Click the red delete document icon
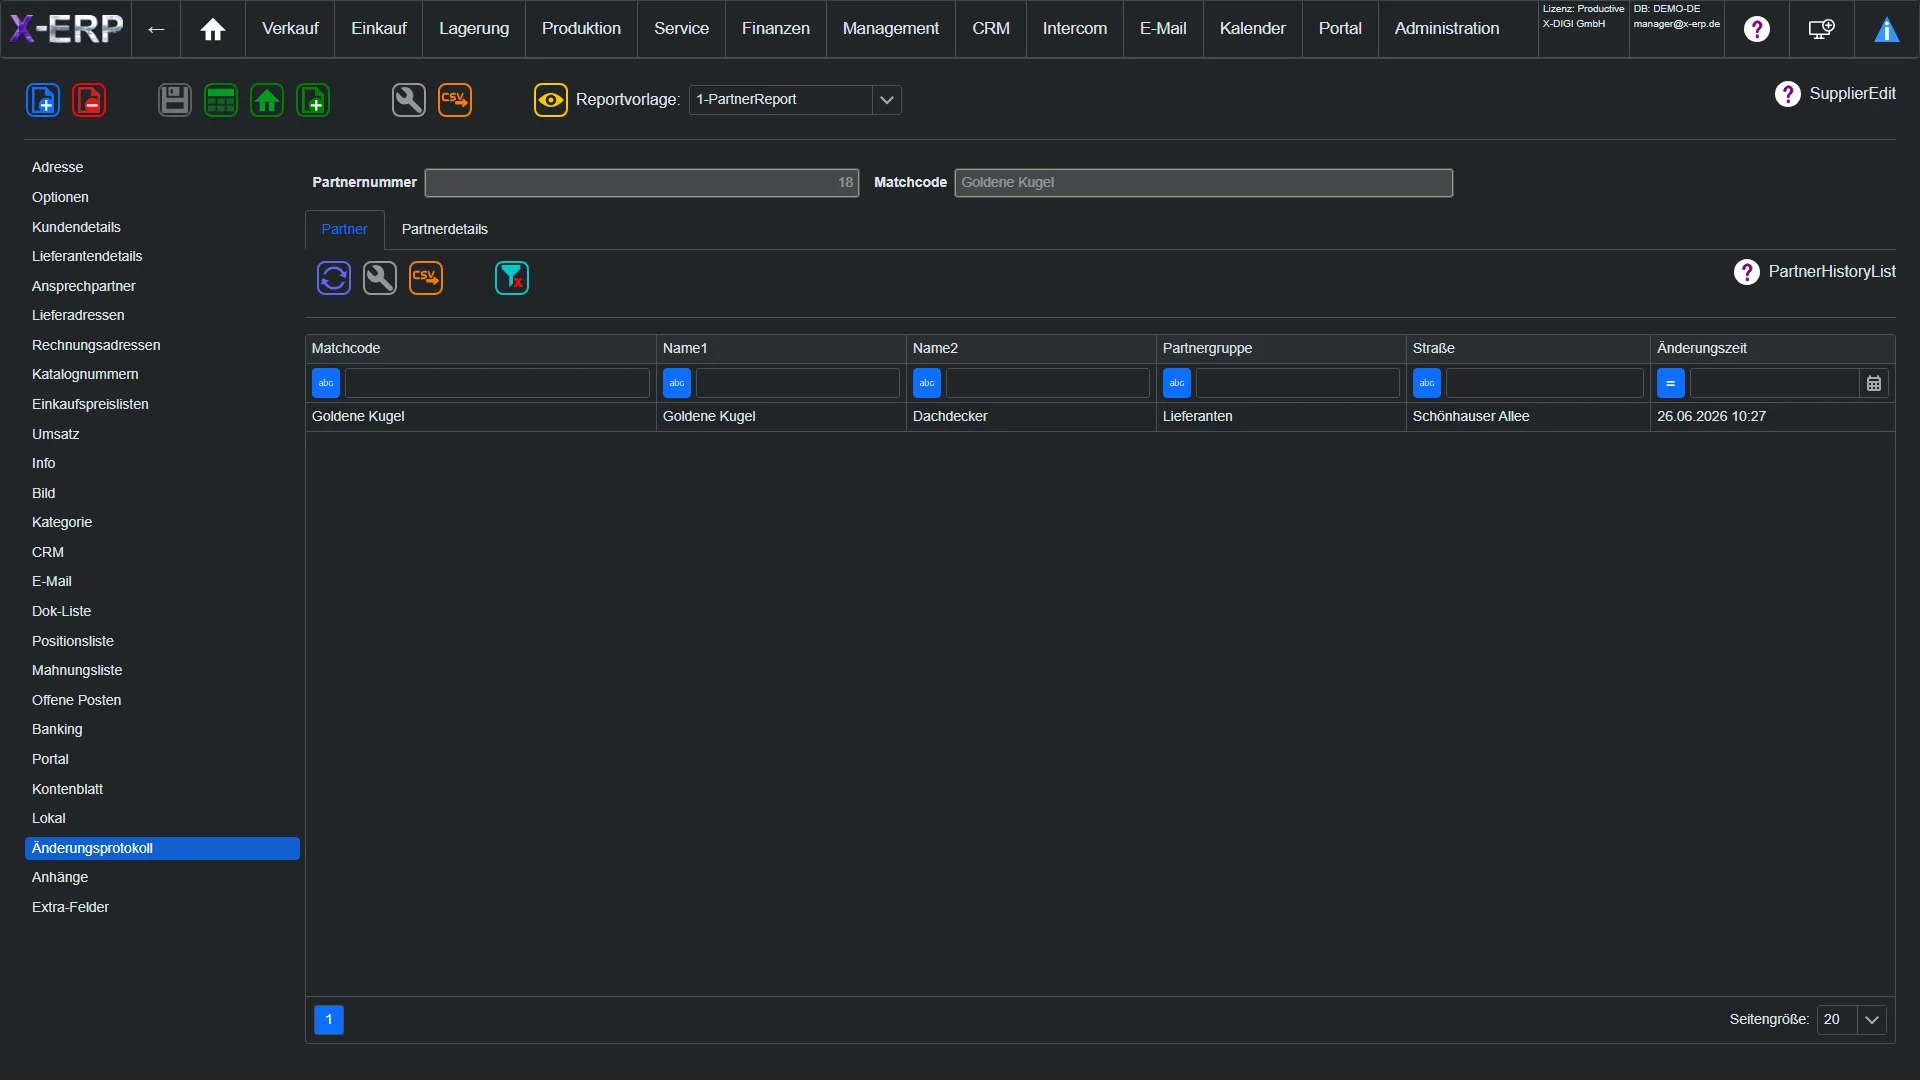Image resolution: width=1920 pixels, height=1080 pixels. point(89,100)
